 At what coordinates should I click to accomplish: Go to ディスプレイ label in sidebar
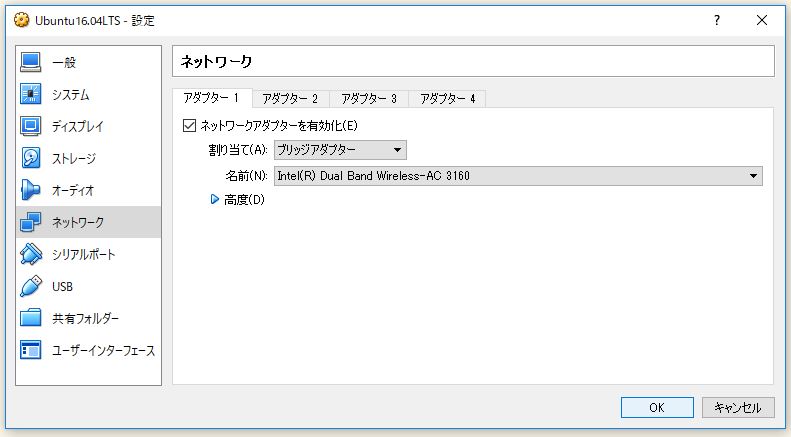pos(78,126)
